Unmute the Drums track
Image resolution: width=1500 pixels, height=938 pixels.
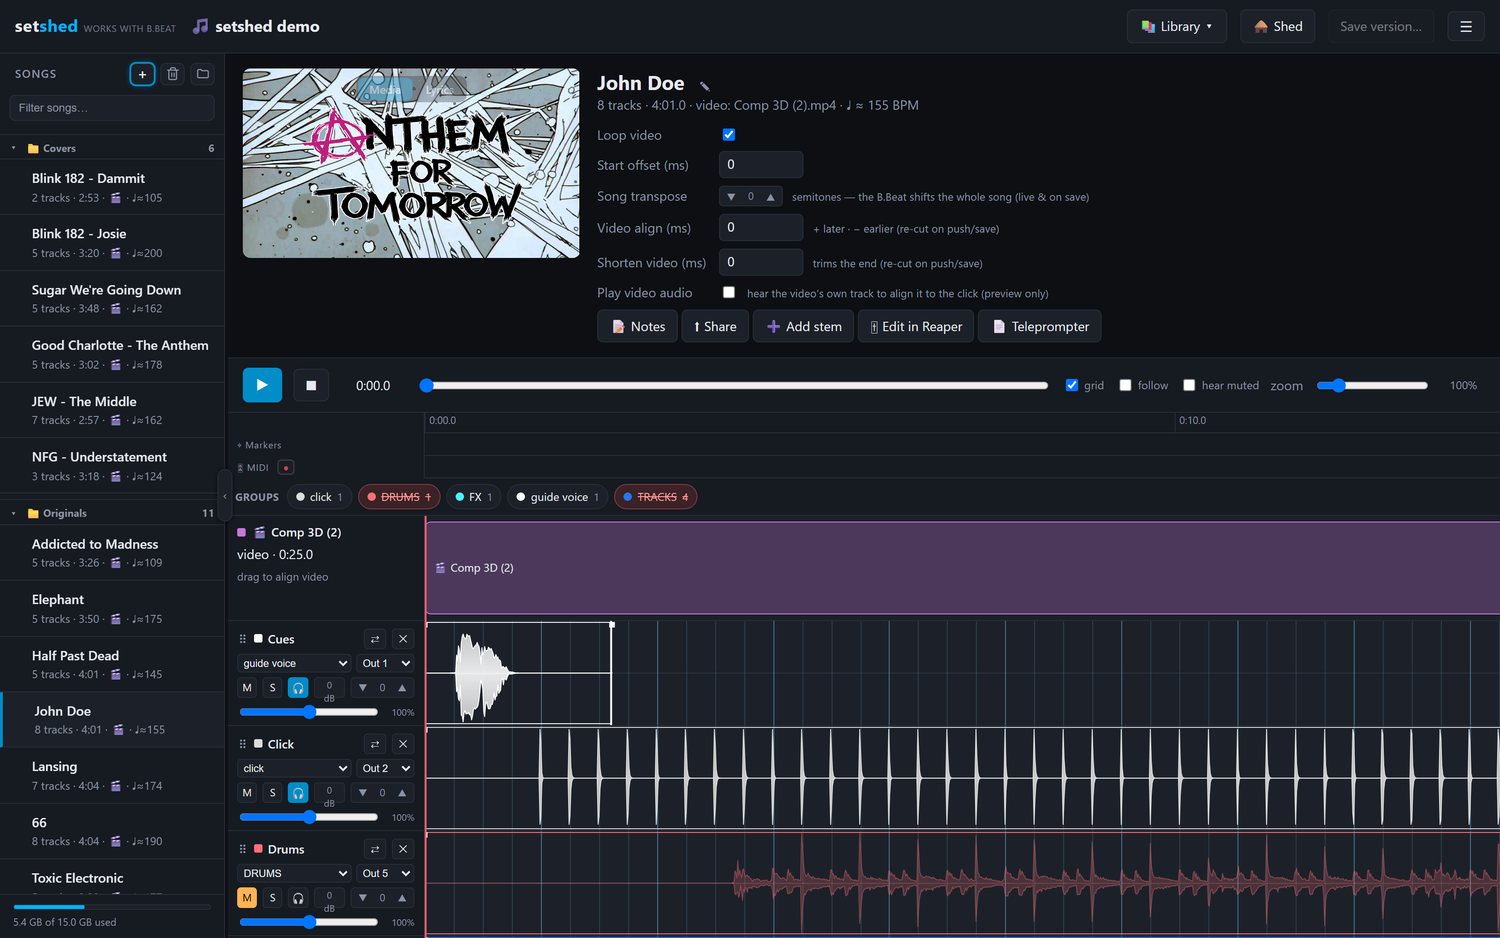click(x=247, y=898)
